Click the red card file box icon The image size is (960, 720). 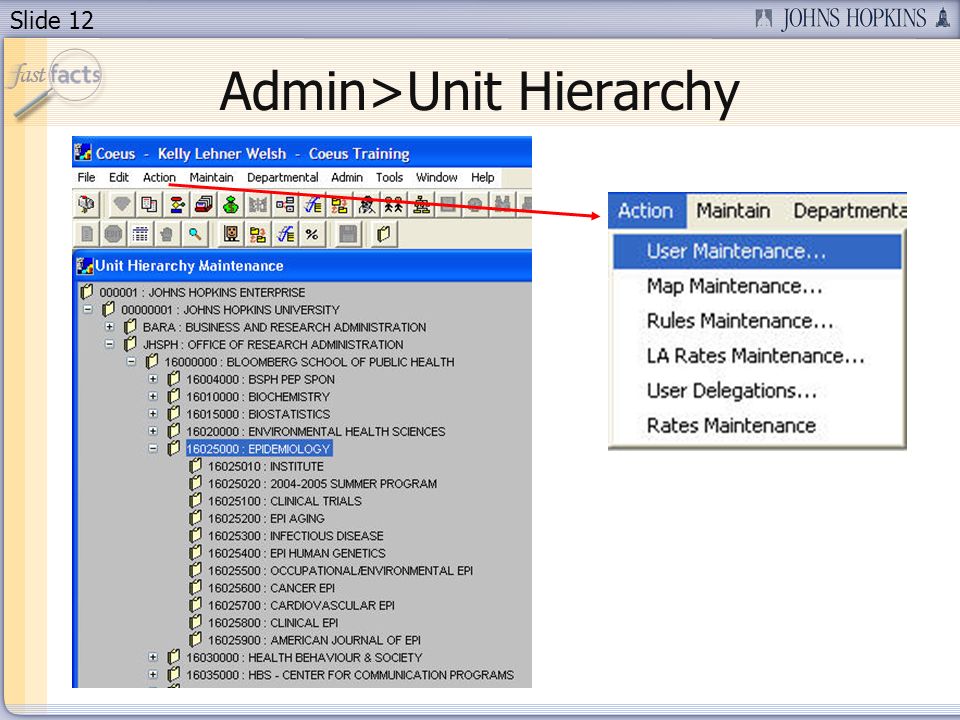204,204
